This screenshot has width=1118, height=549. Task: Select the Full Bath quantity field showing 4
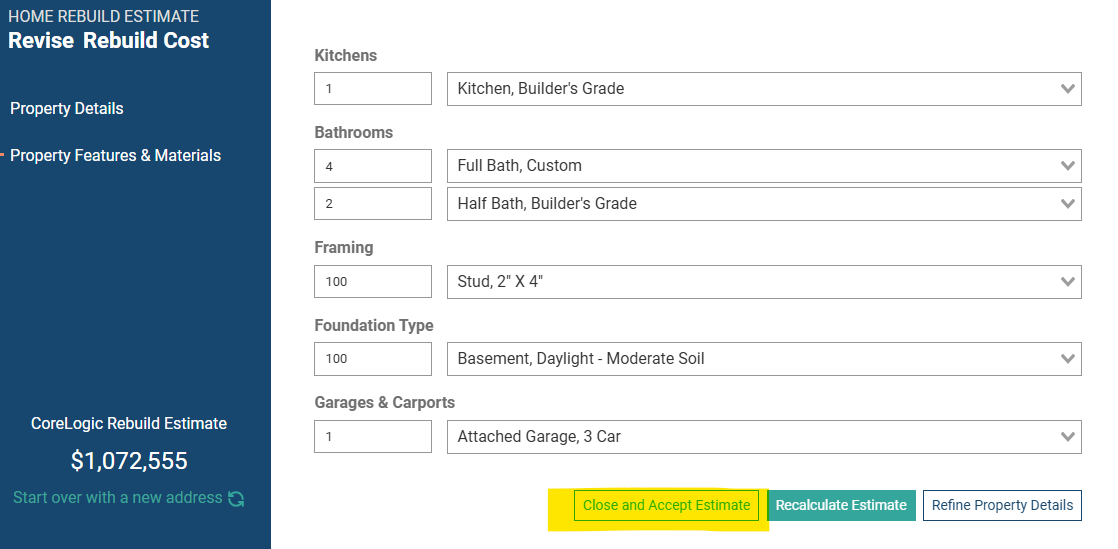coord(373,166)
